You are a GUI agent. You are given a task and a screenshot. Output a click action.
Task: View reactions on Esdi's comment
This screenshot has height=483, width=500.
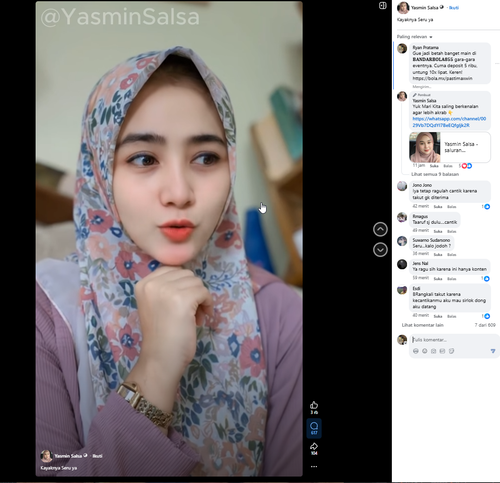click(486, 316)
